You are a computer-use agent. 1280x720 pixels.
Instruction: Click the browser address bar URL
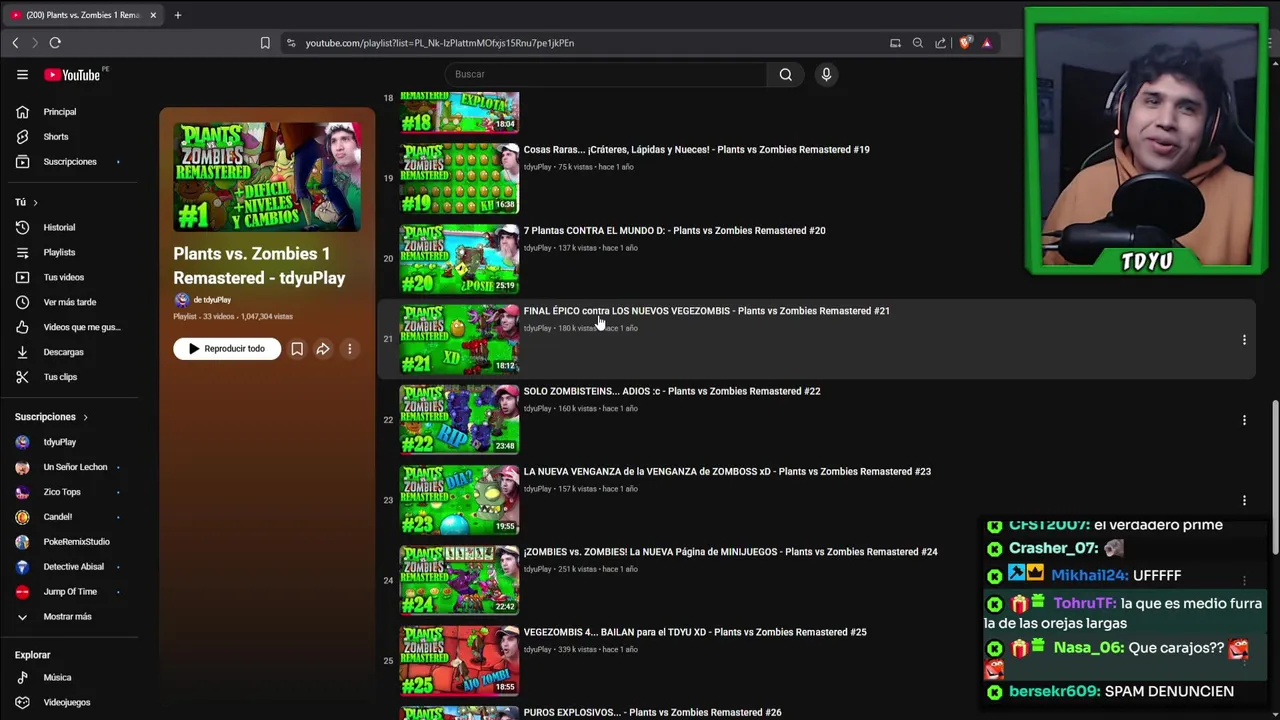pyautogui.click(x=439, y=43)
